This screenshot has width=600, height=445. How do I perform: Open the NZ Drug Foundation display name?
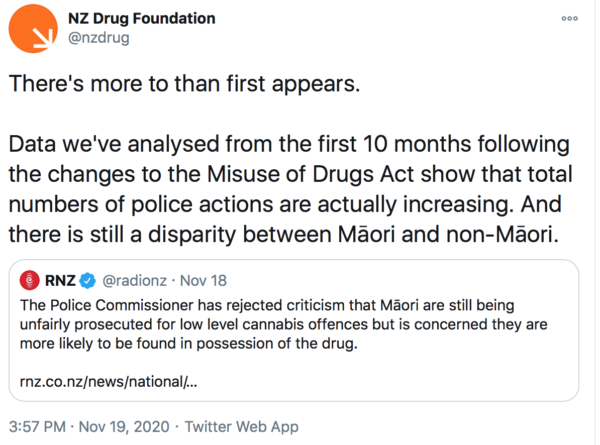click(141, 19)
